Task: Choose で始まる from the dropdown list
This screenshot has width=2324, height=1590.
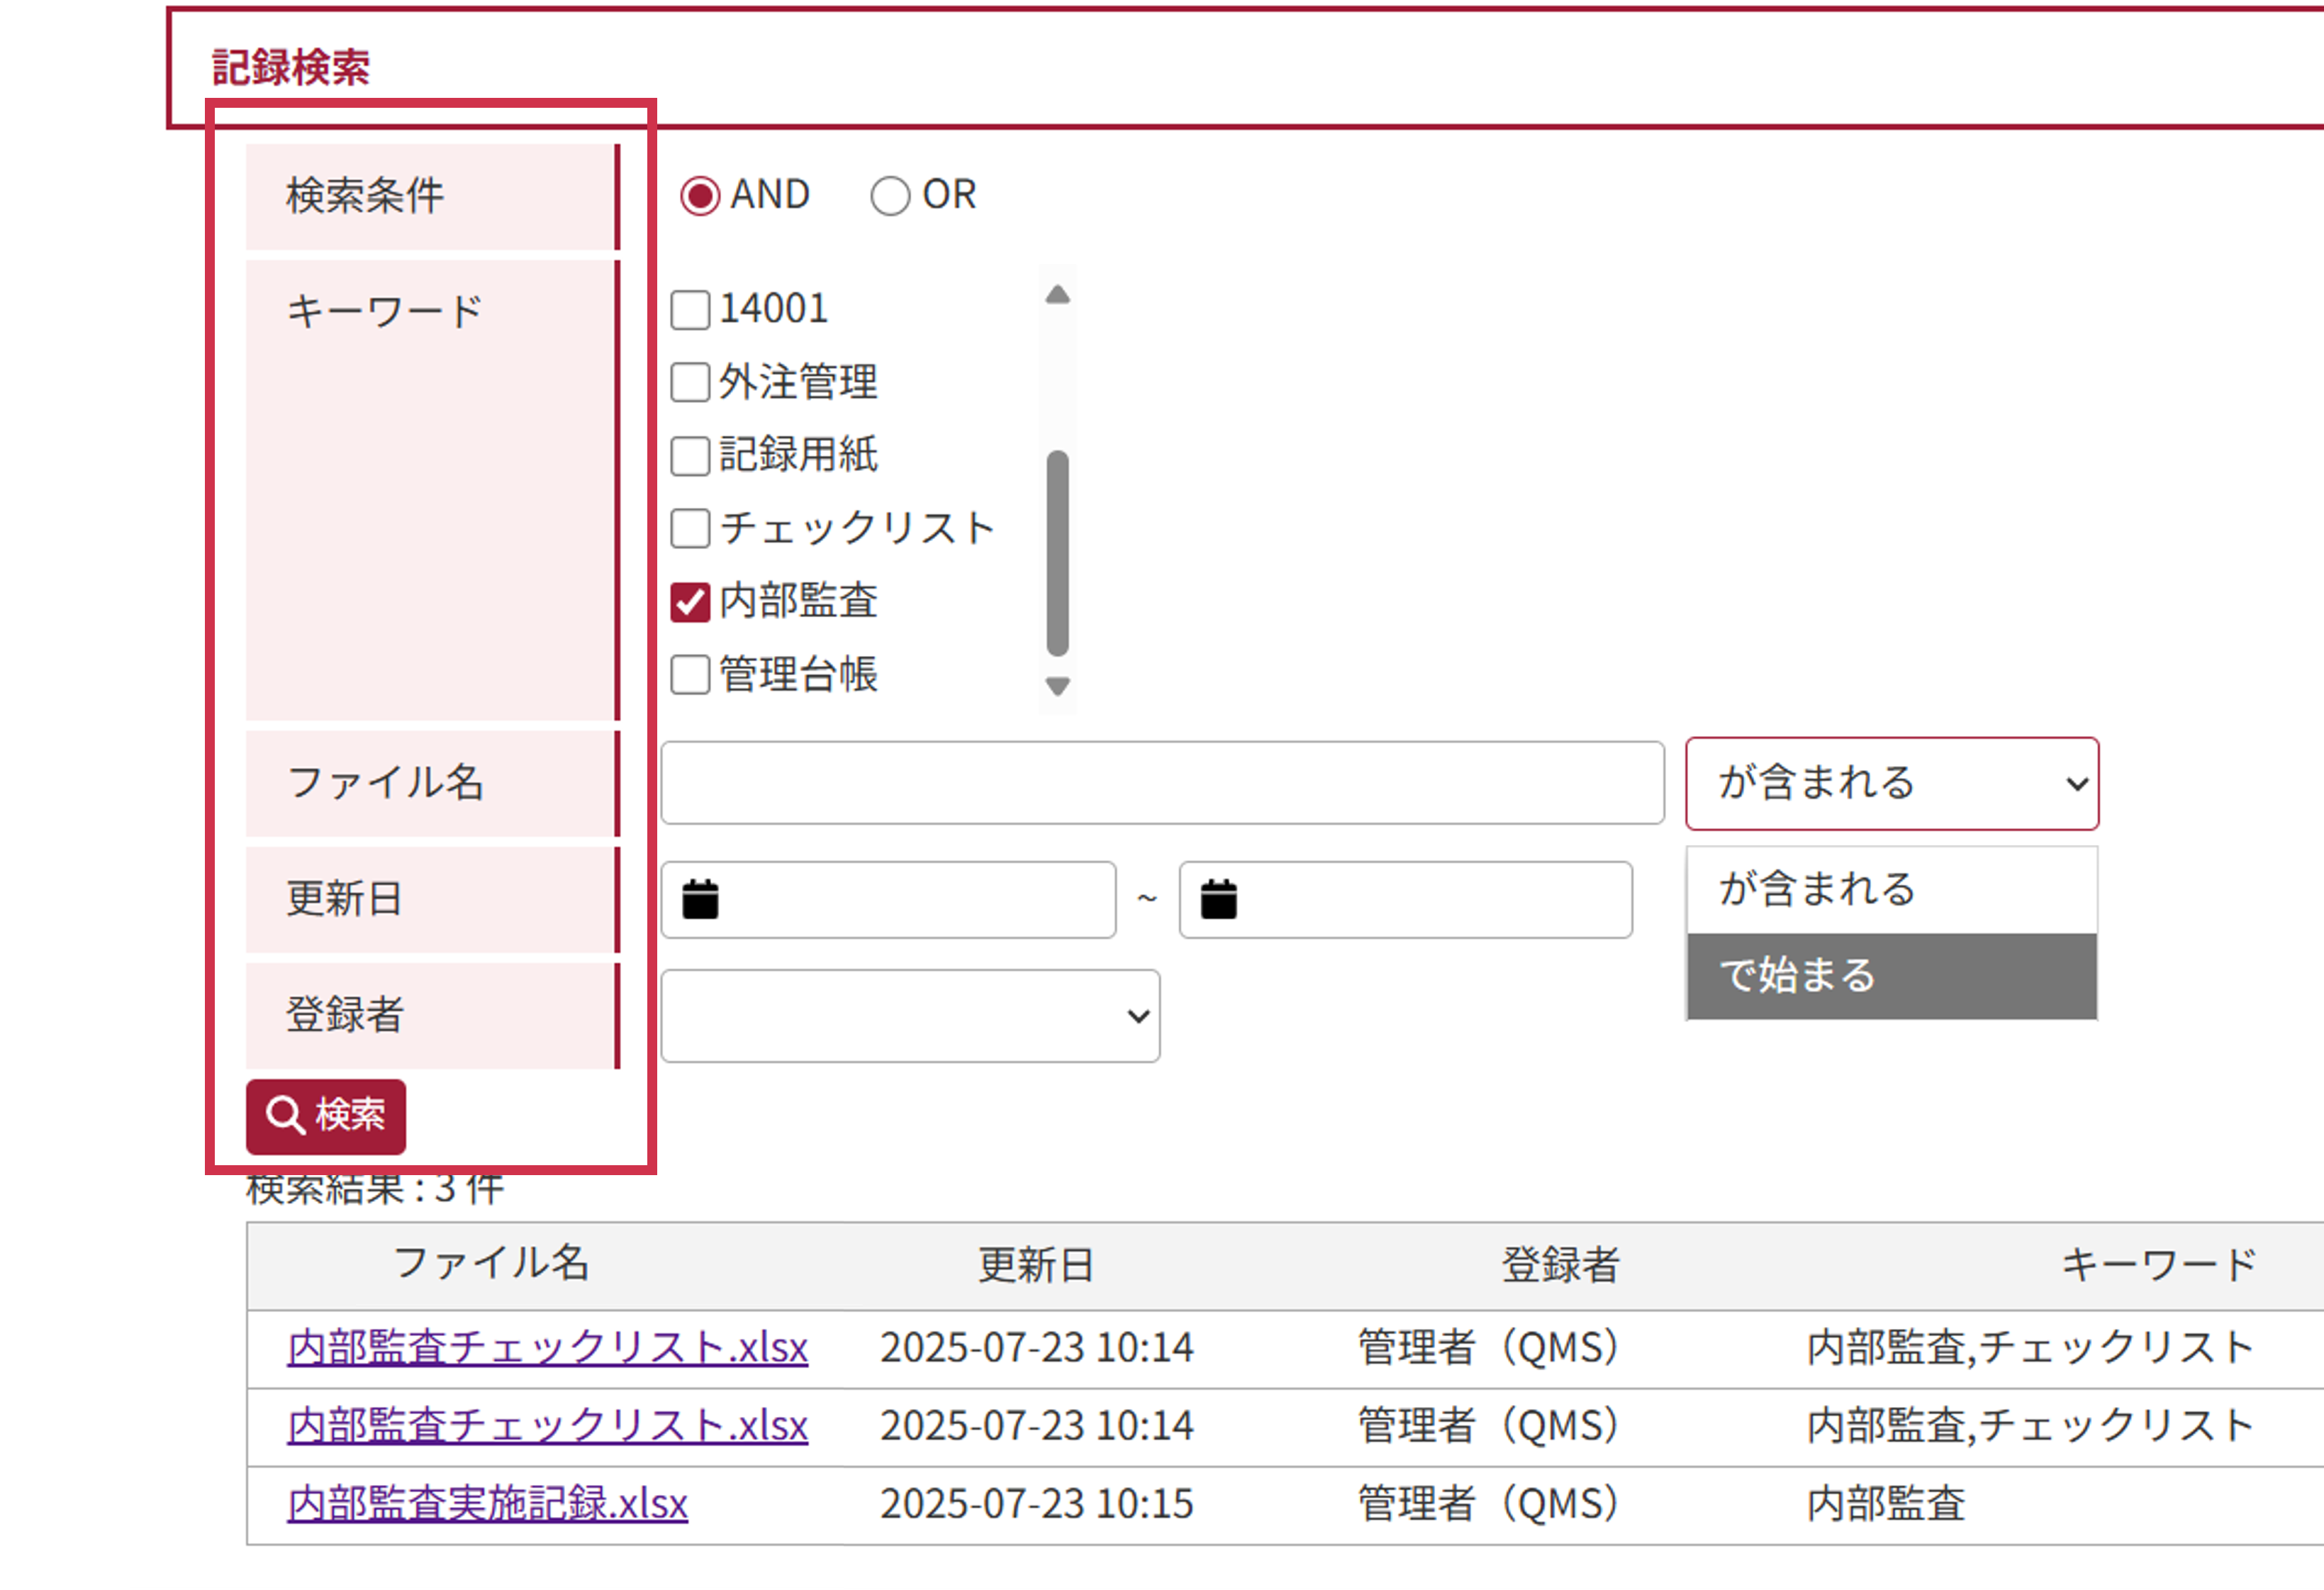Action: tap(1891, 976)
